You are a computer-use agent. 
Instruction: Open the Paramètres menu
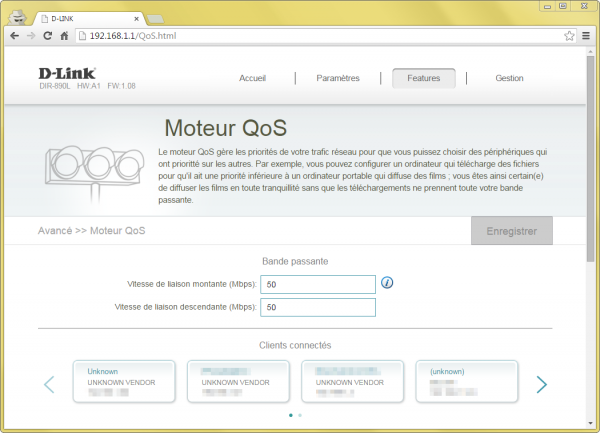tap(337, 78)
